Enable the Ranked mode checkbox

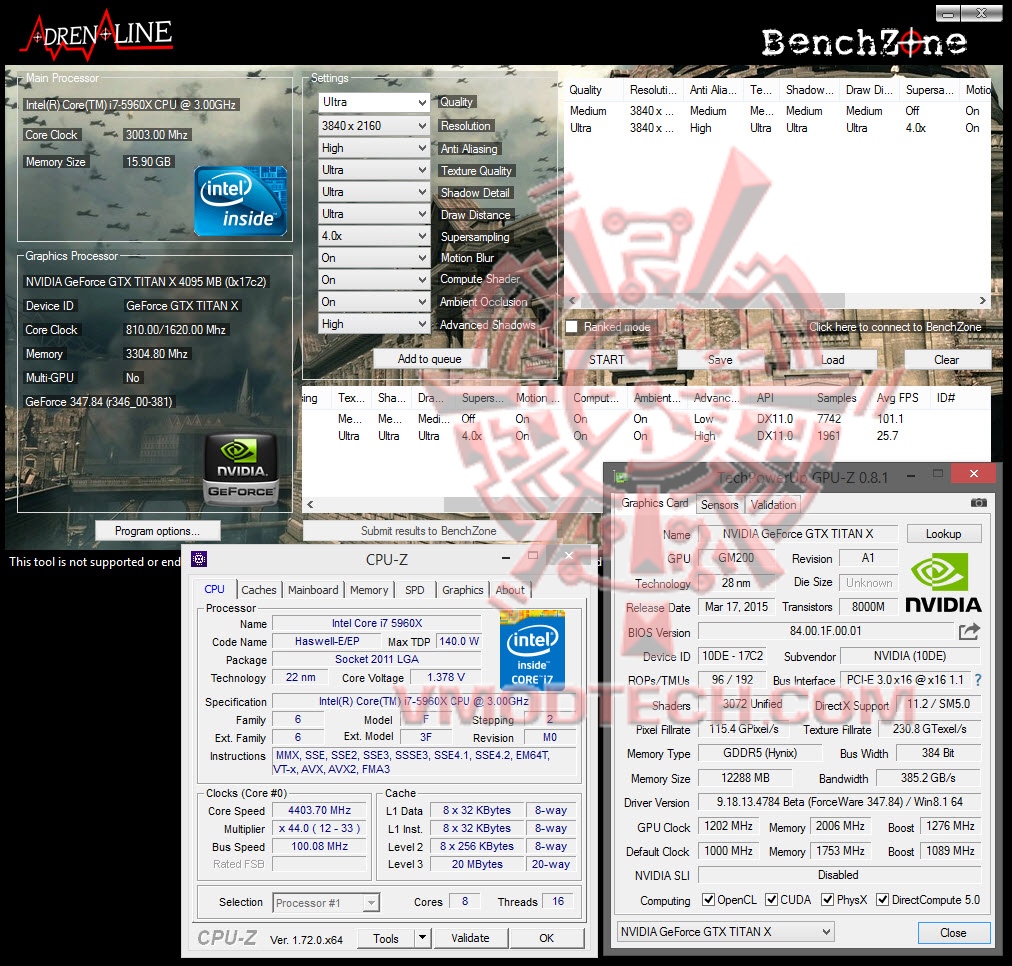[x=572, y=327]
